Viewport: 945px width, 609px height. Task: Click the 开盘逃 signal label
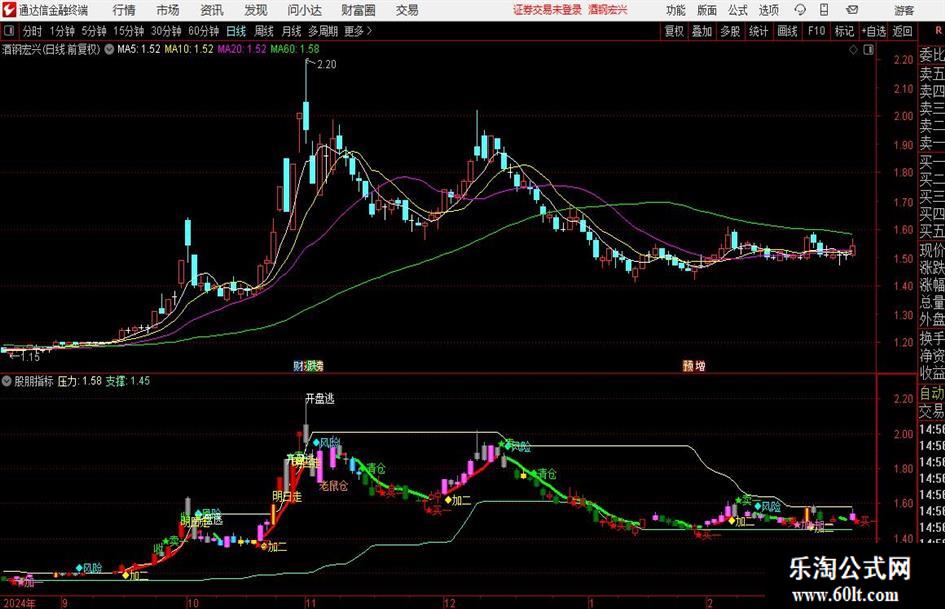[319, 399]
